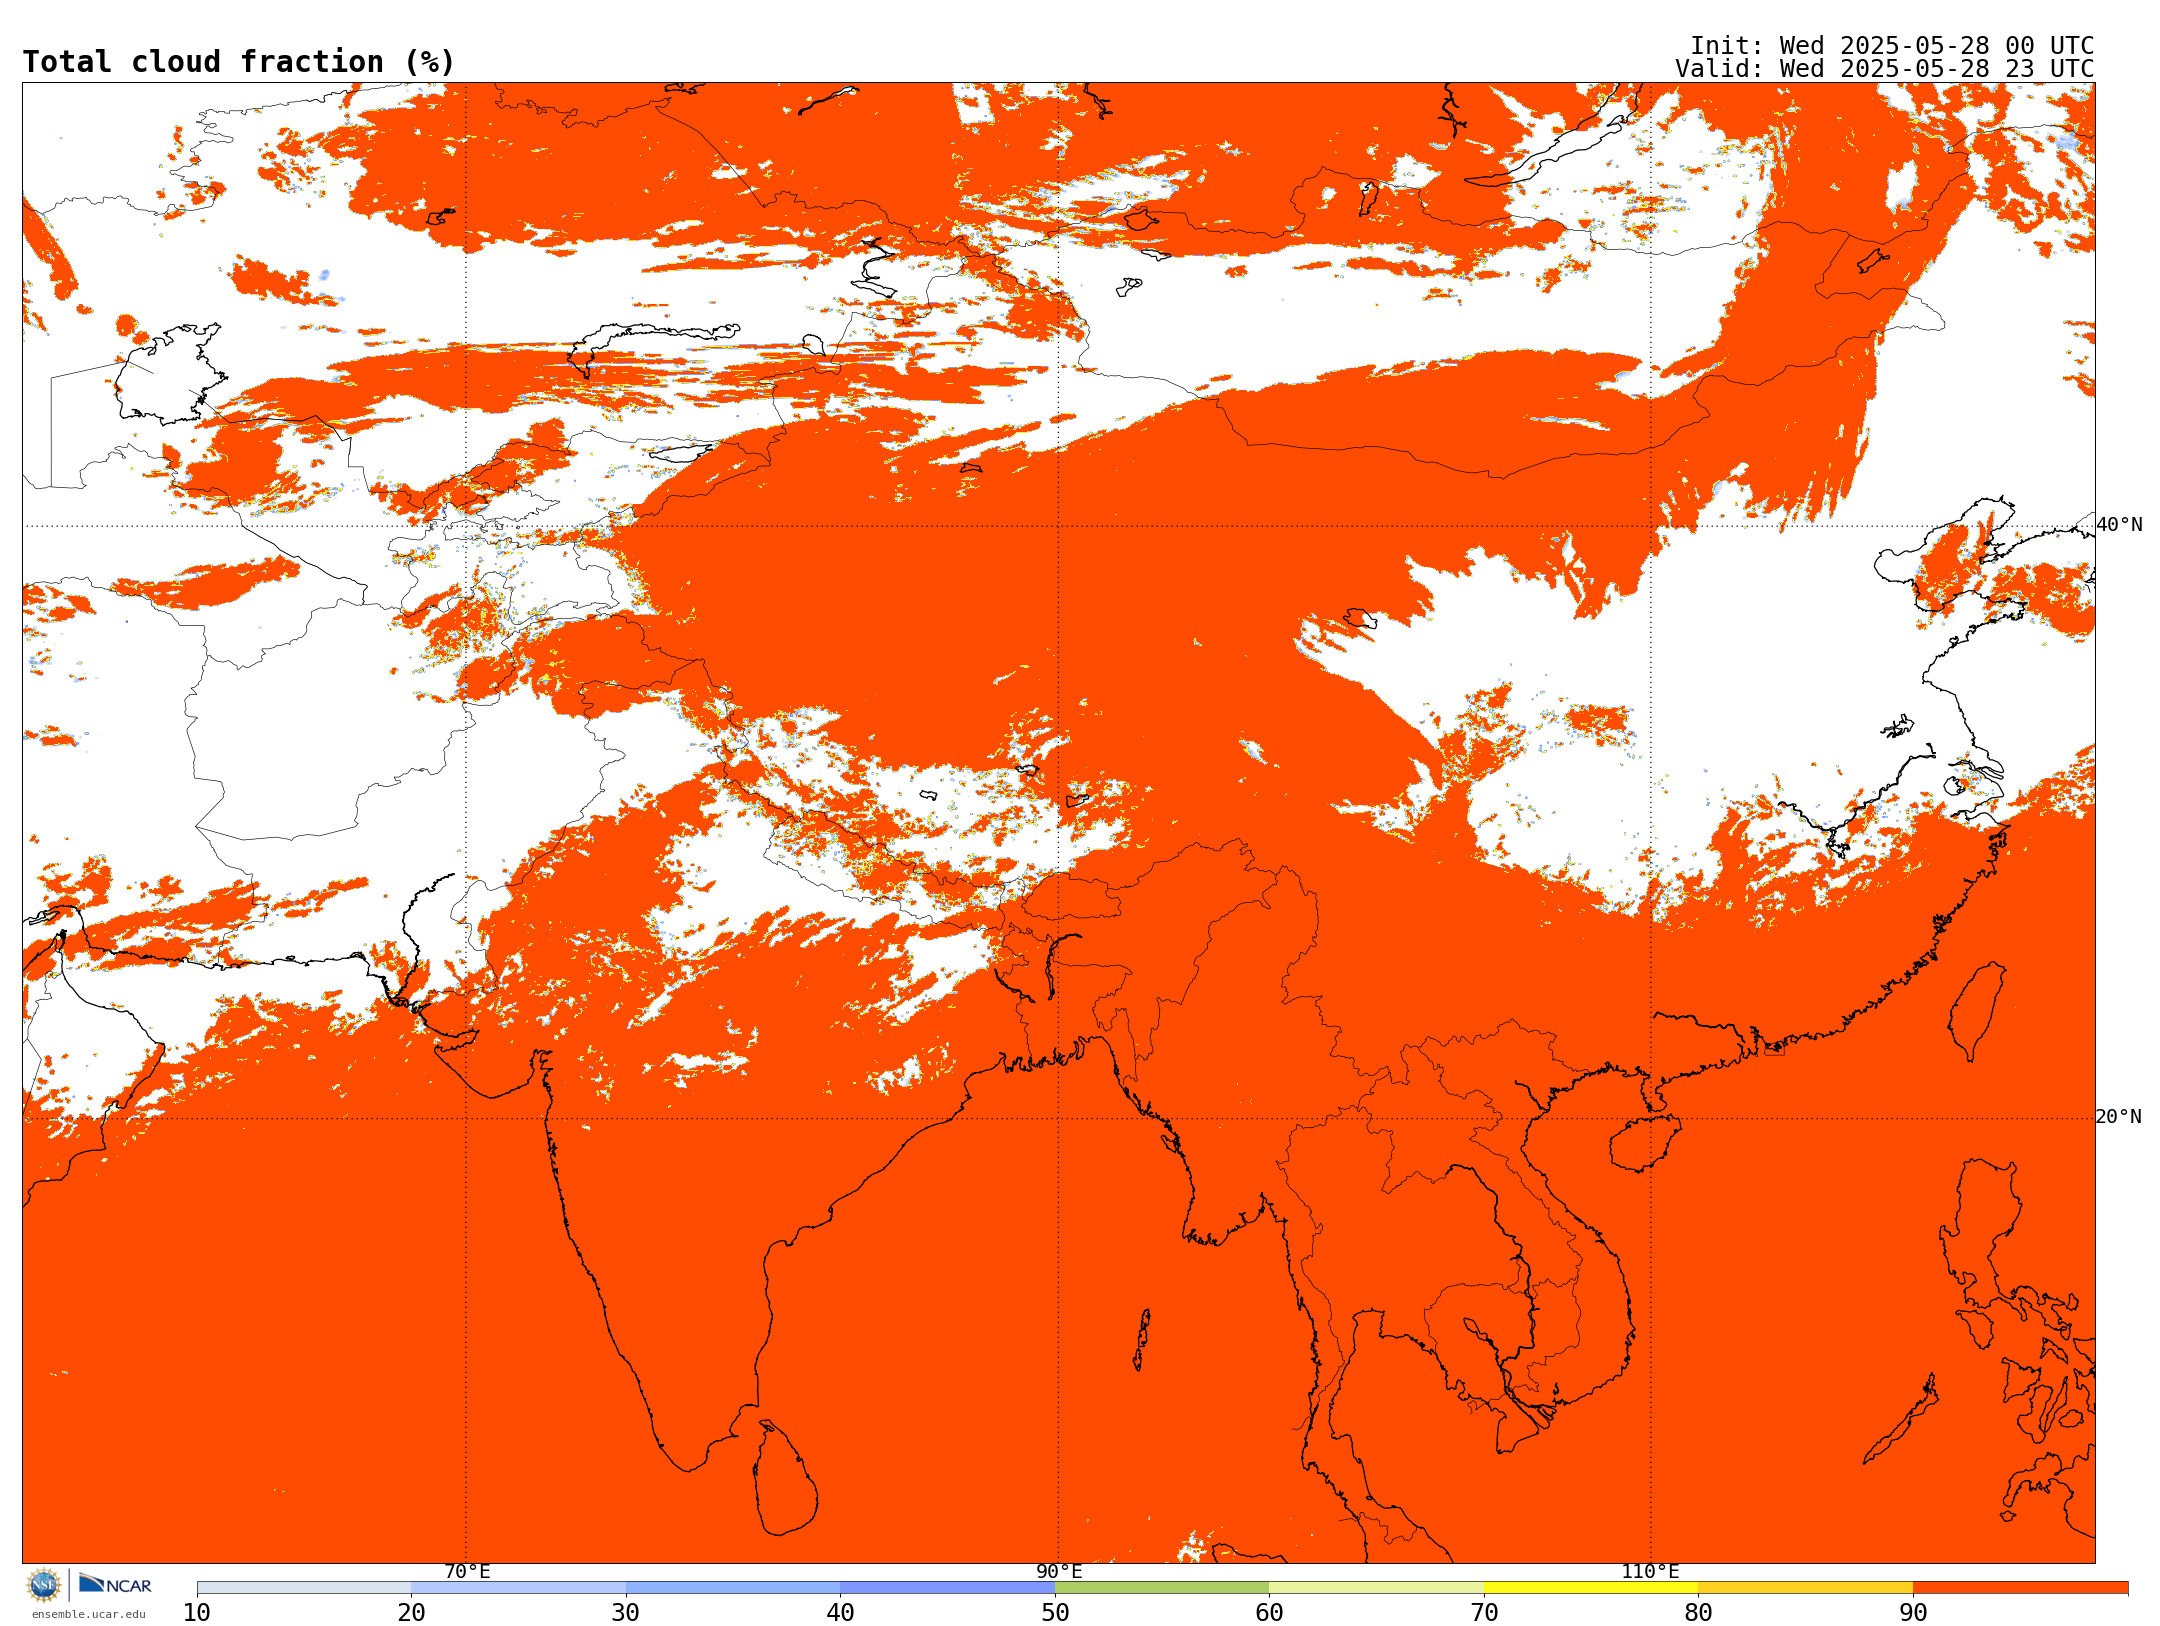
Task: Click the gold 80-90 colorbar segment
Action: (1805, 1588)
